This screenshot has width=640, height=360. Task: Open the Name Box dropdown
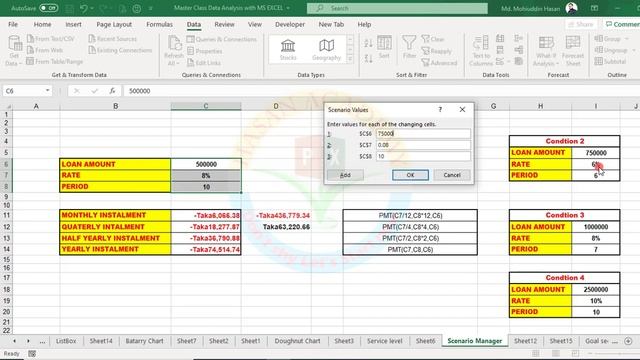click(x=48, y=91)
